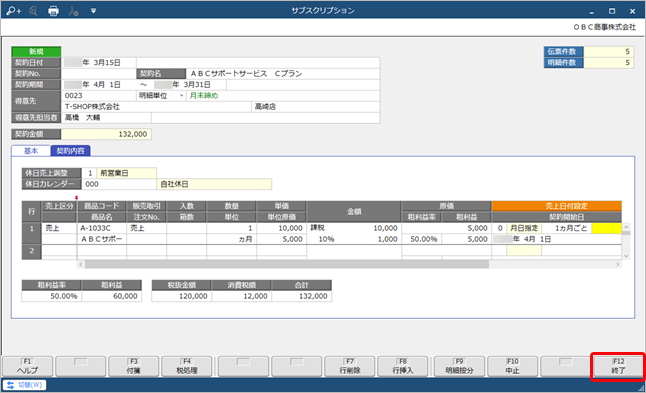Click the grid scroll right arrow
646x393 pixels.
point(618,264)
